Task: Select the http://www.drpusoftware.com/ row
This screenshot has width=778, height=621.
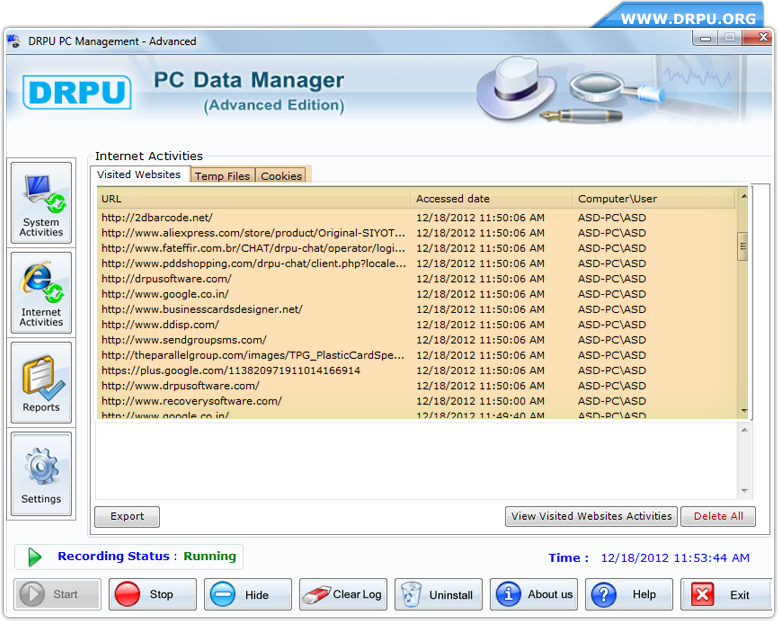Action: tap(417, 386)
